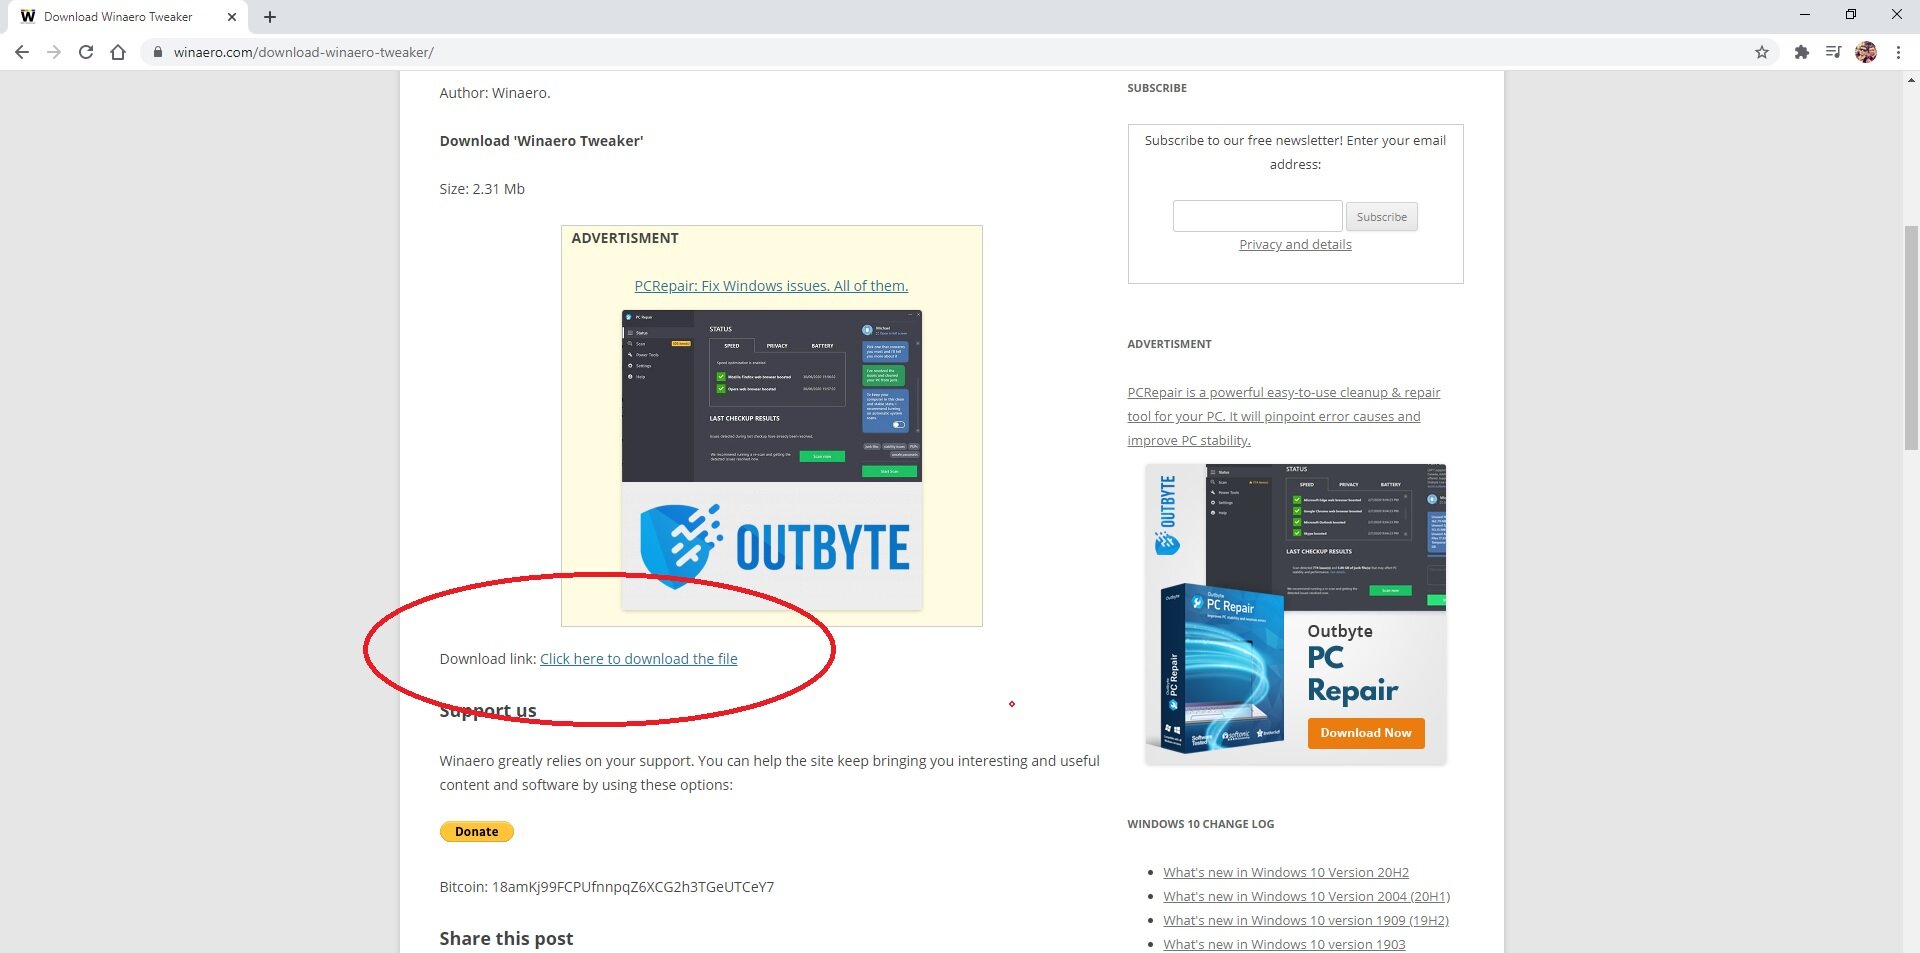Click here to download the file link

(638, 659)
